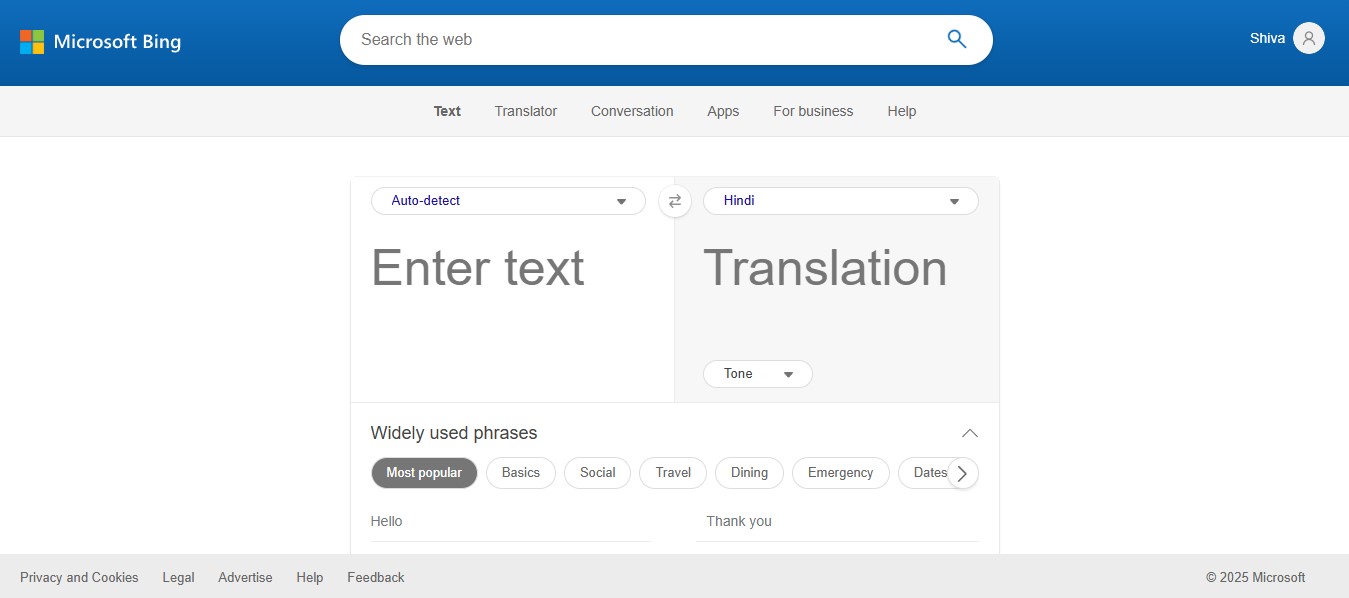Select the Travel phrases chip
Screen dimensions: 1349x598
pyautogui.click(x=672, y=472)
